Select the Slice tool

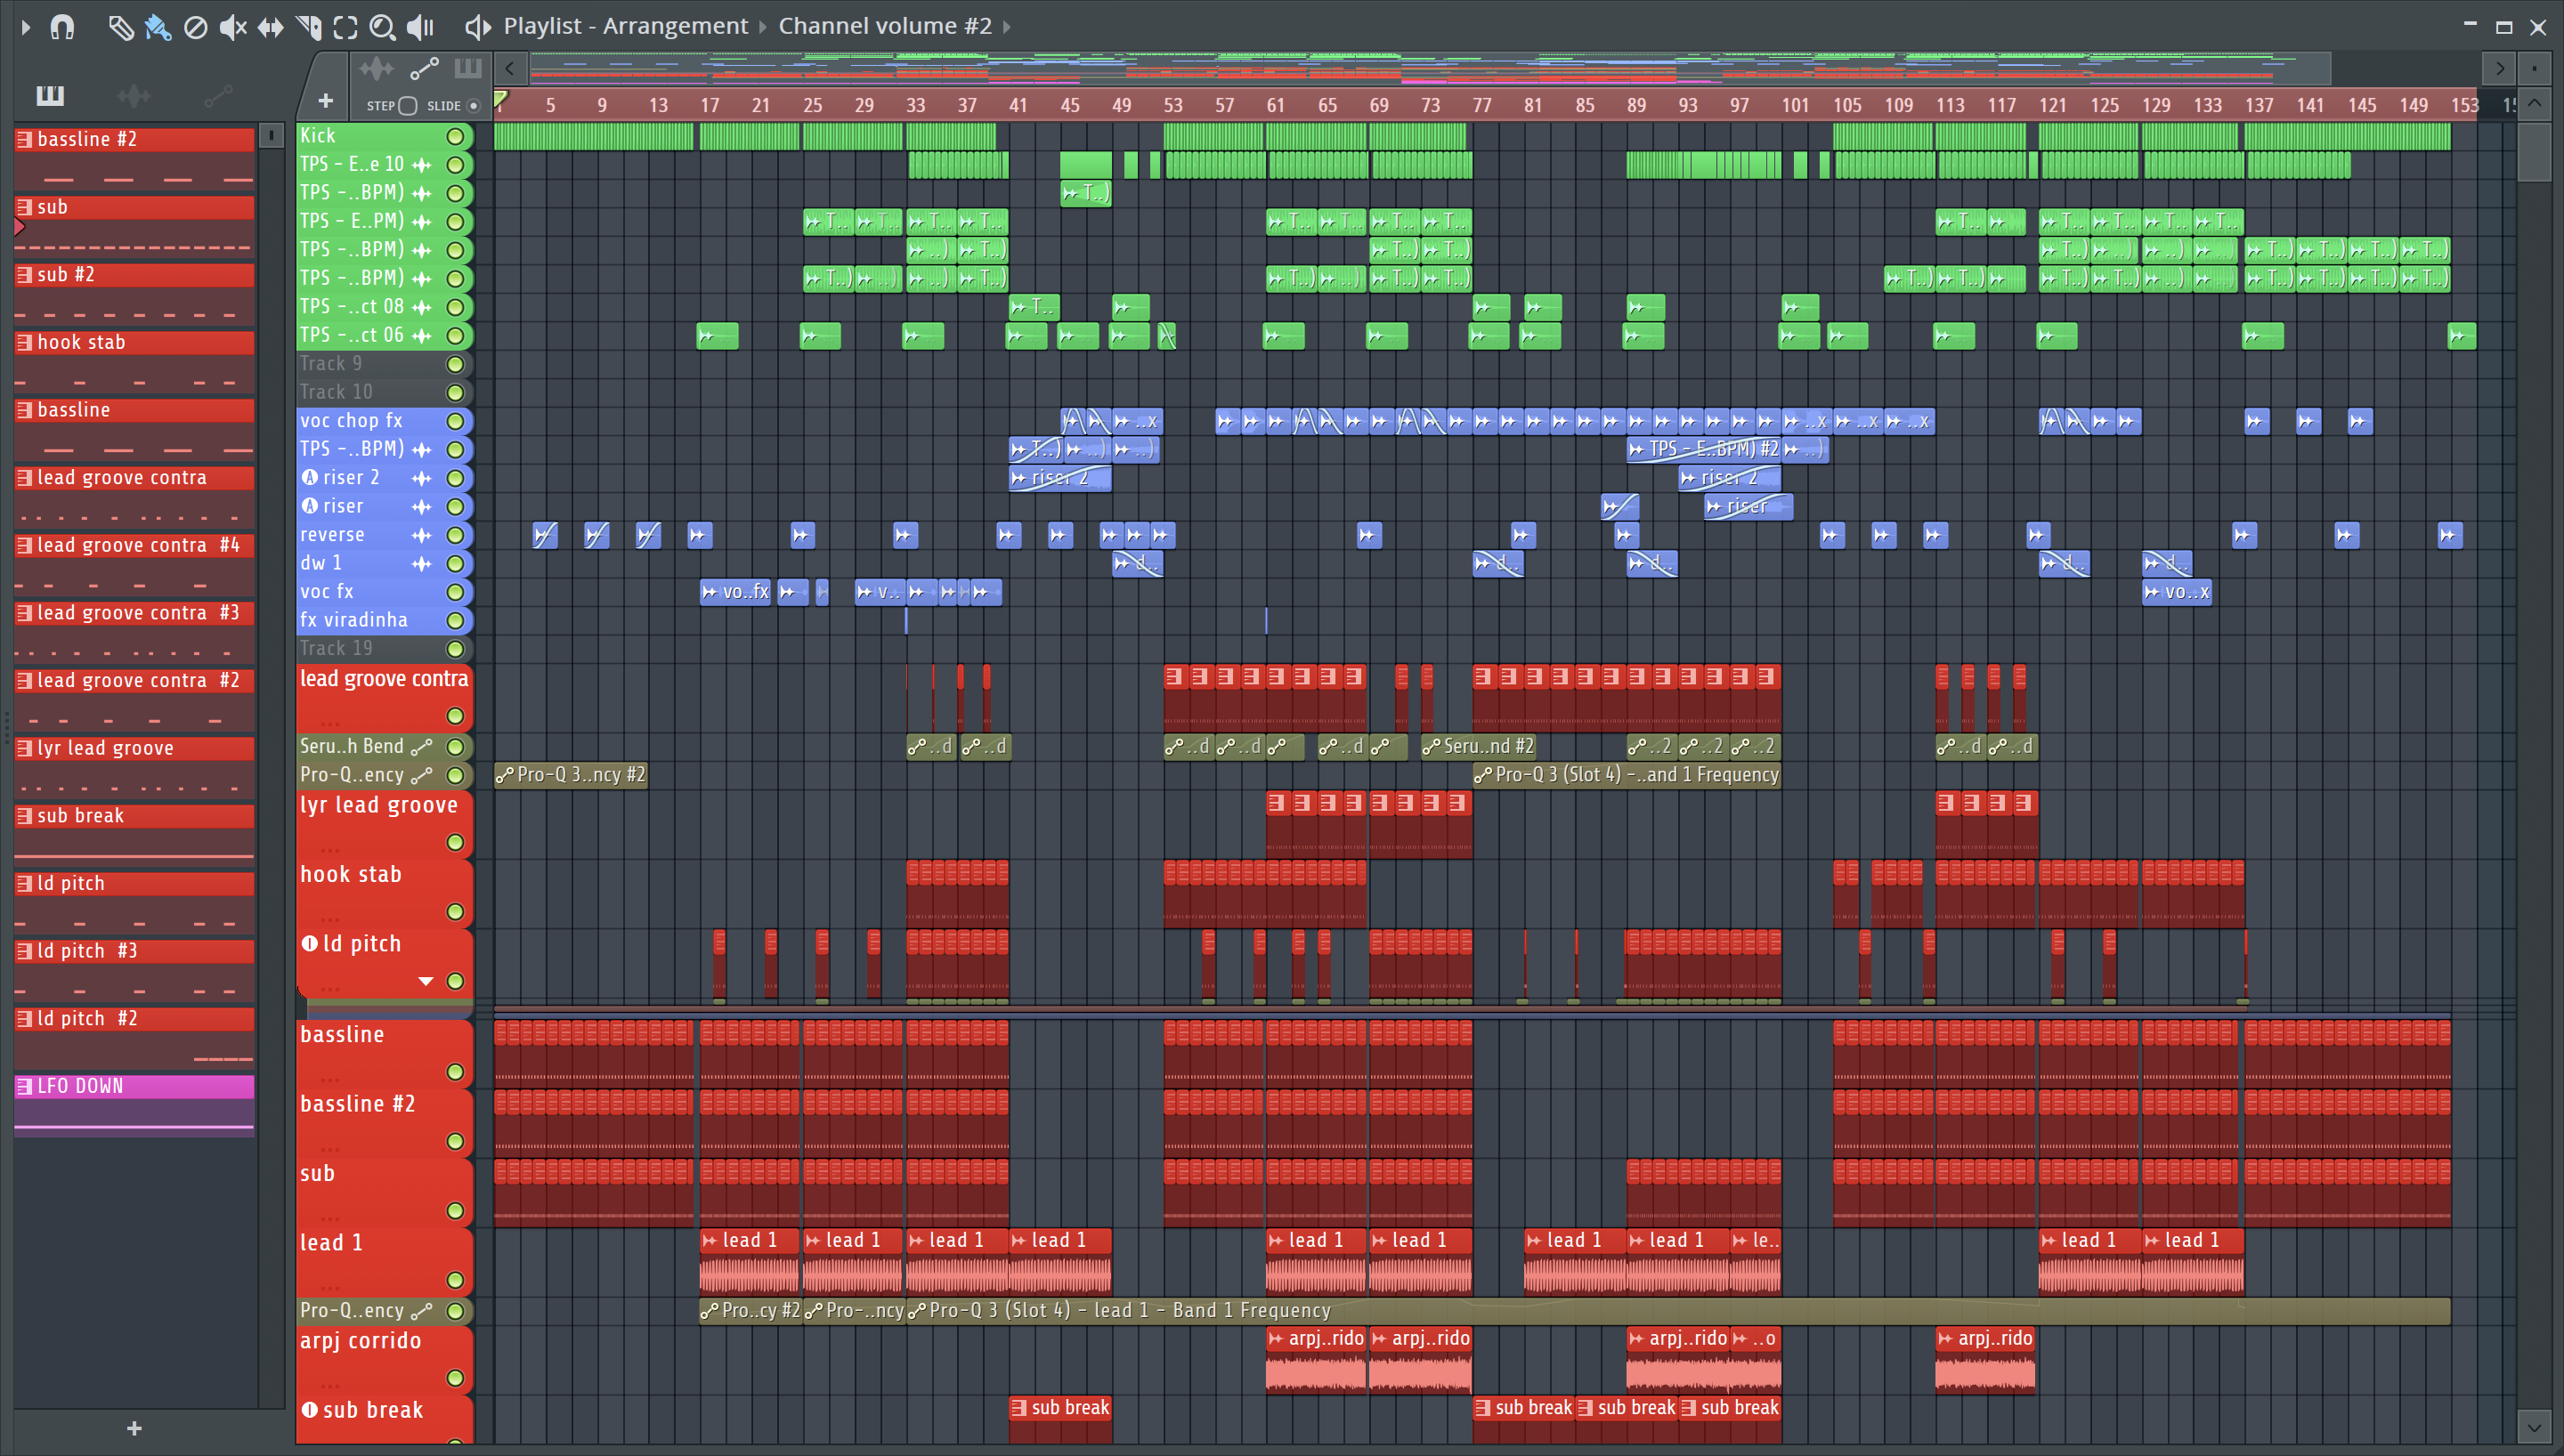click(308, 27)
